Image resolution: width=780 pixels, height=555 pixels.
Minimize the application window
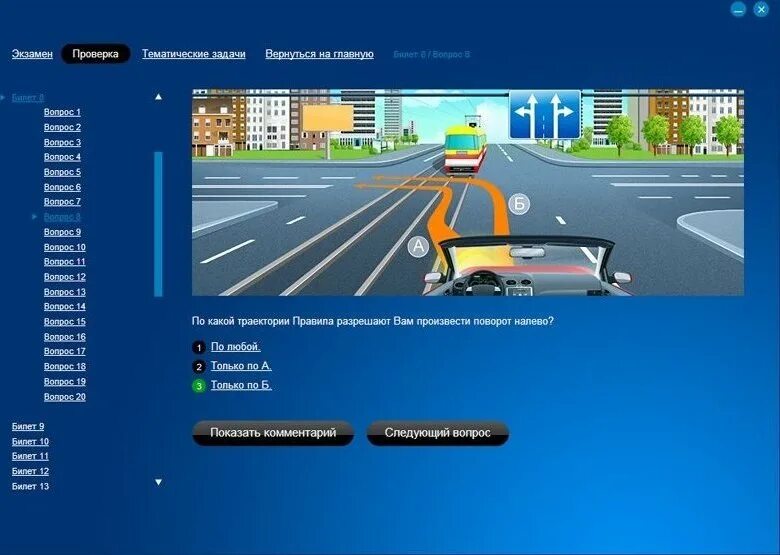click(x=738, y=9)
